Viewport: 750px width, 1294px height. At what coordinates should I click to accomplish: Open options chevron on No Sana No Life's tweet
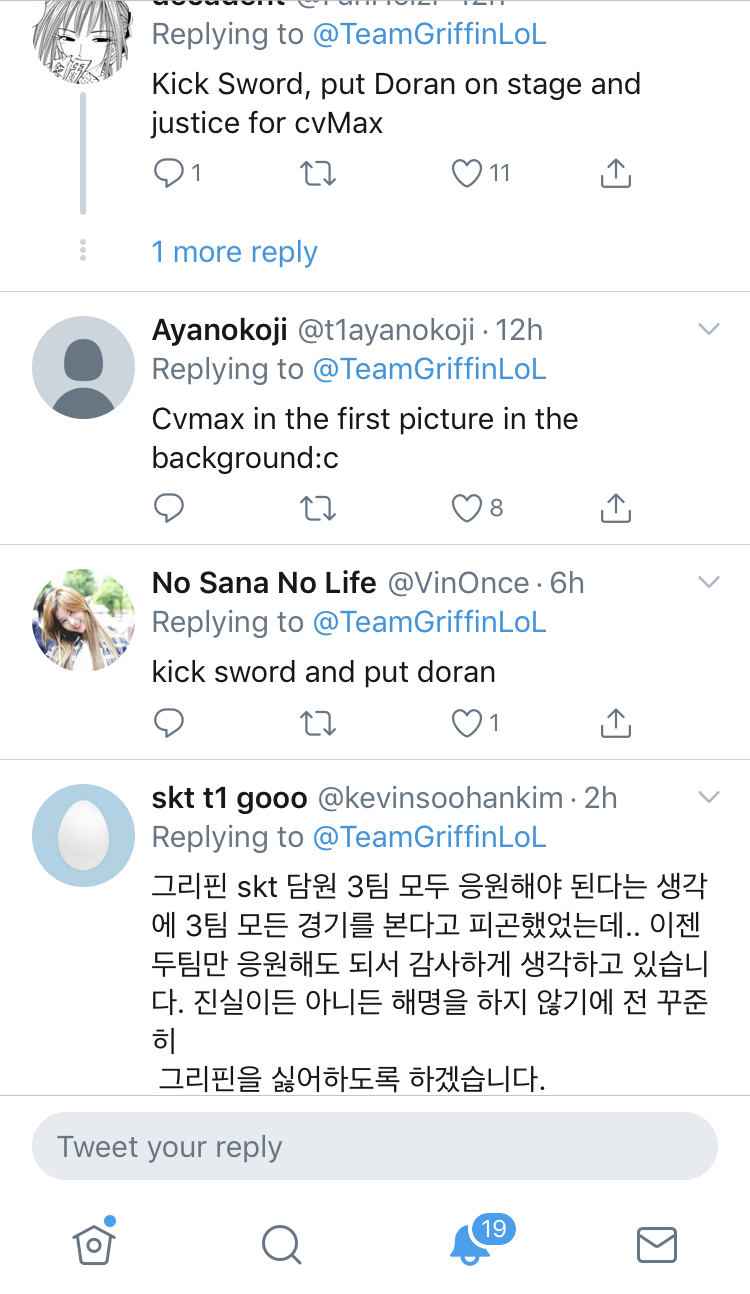click(x=708, y=582)
